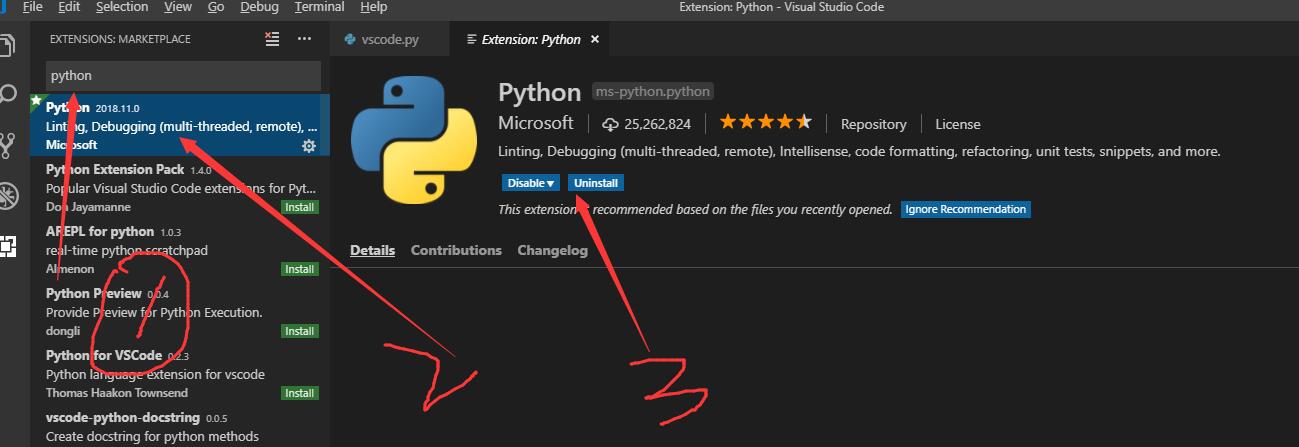Select the Python extension by Microsoft in the list

pos(180,125)
